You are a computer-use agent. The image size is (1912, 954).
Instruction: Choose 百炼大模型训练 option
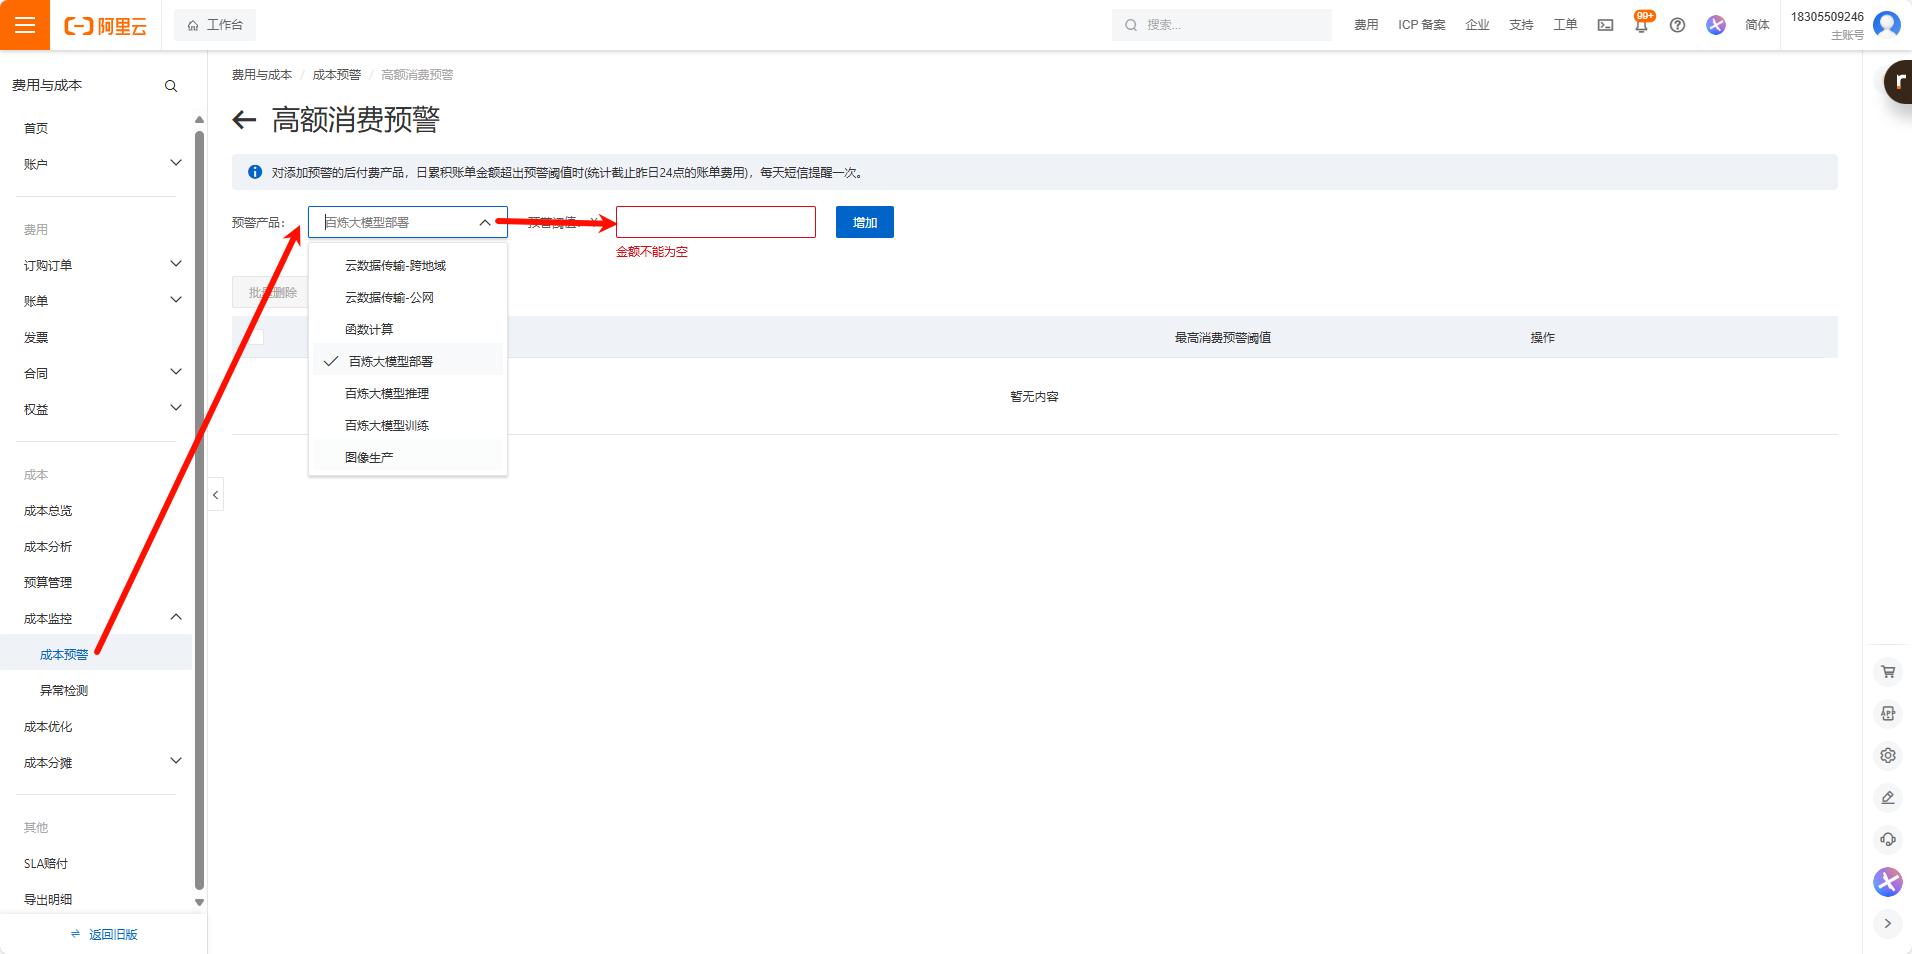point(408,425)
